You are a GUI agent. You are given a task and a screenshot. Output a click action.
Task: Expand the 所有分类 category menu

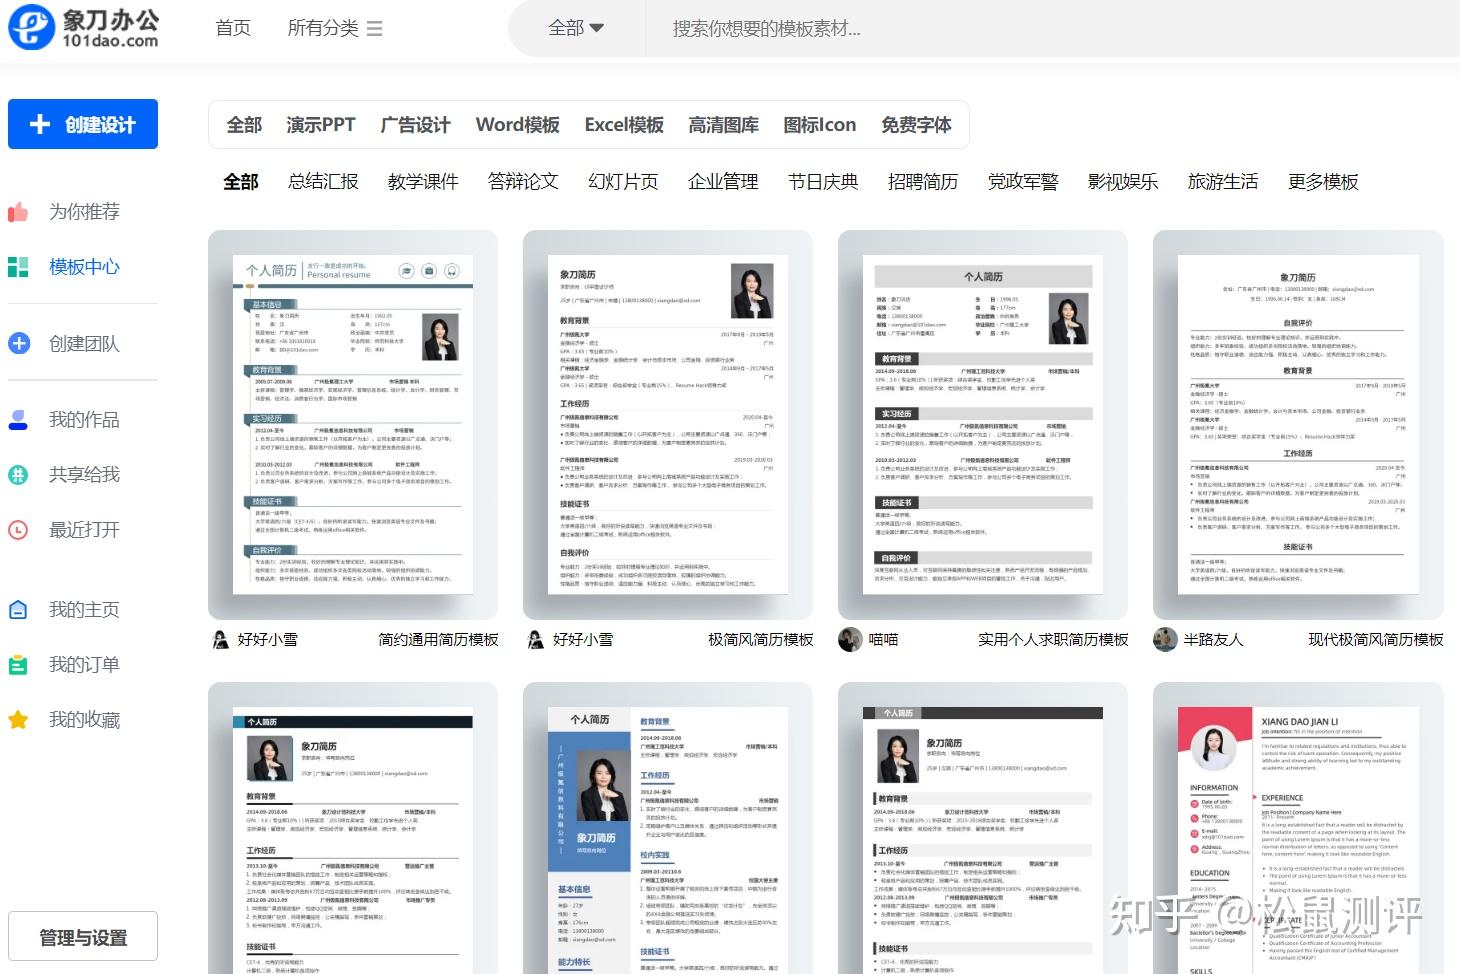(x=335, y=28)
